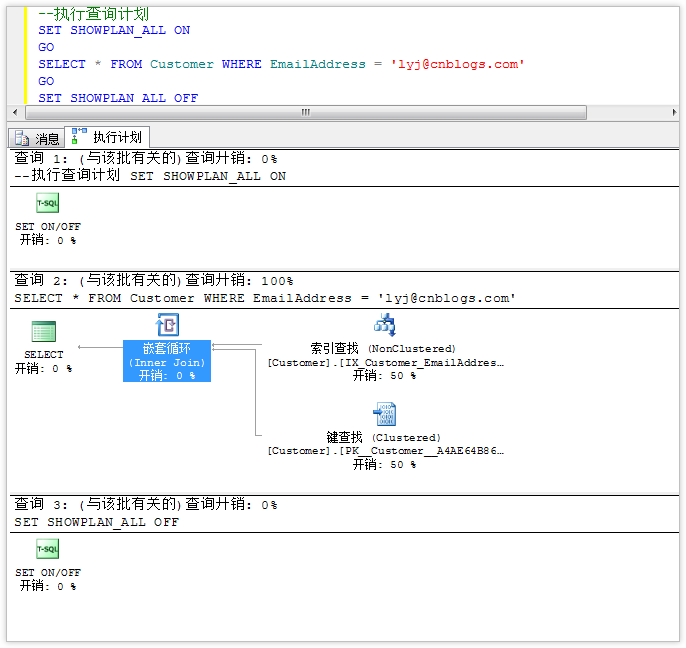The image size is (686, 648).
Task: Click the arrow between 嵌套循环 and SELECT
Action: click(100, 348)
